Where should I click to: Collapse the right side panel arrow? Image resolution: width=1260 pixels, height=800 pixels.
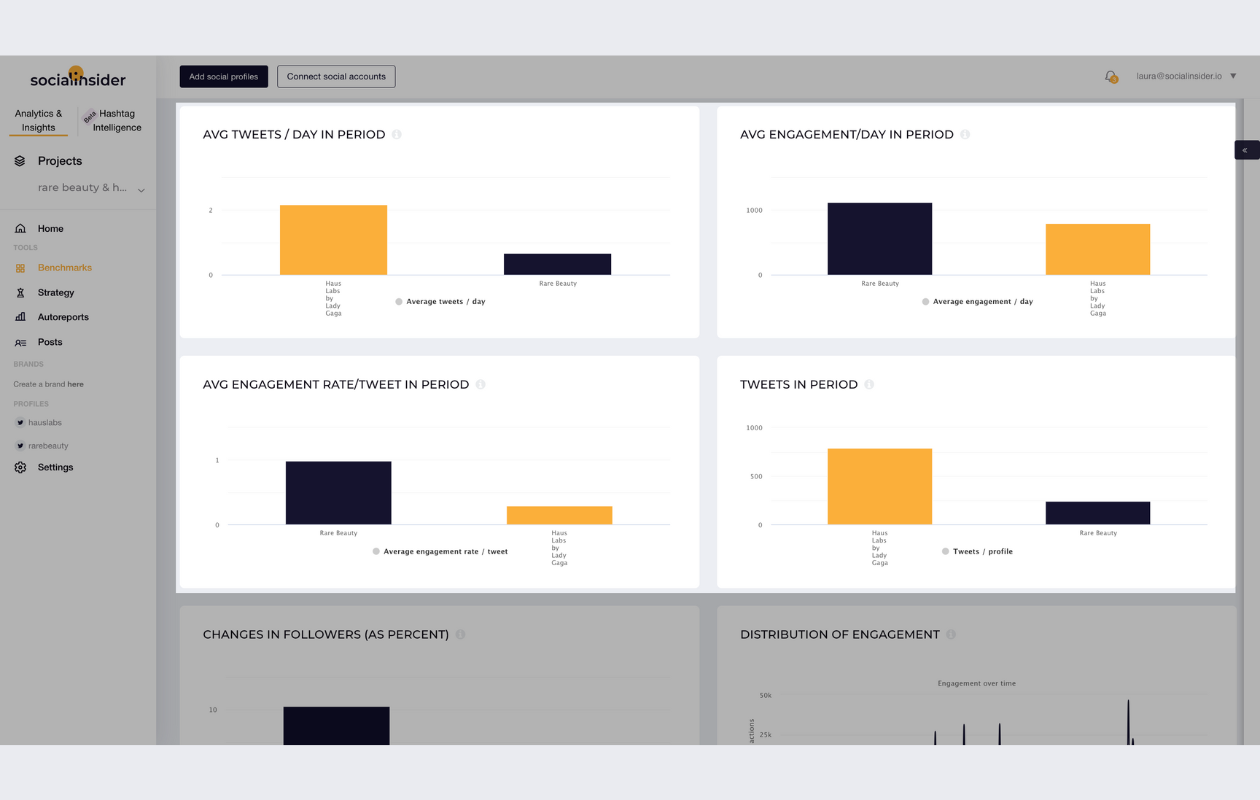point(1245,150)
